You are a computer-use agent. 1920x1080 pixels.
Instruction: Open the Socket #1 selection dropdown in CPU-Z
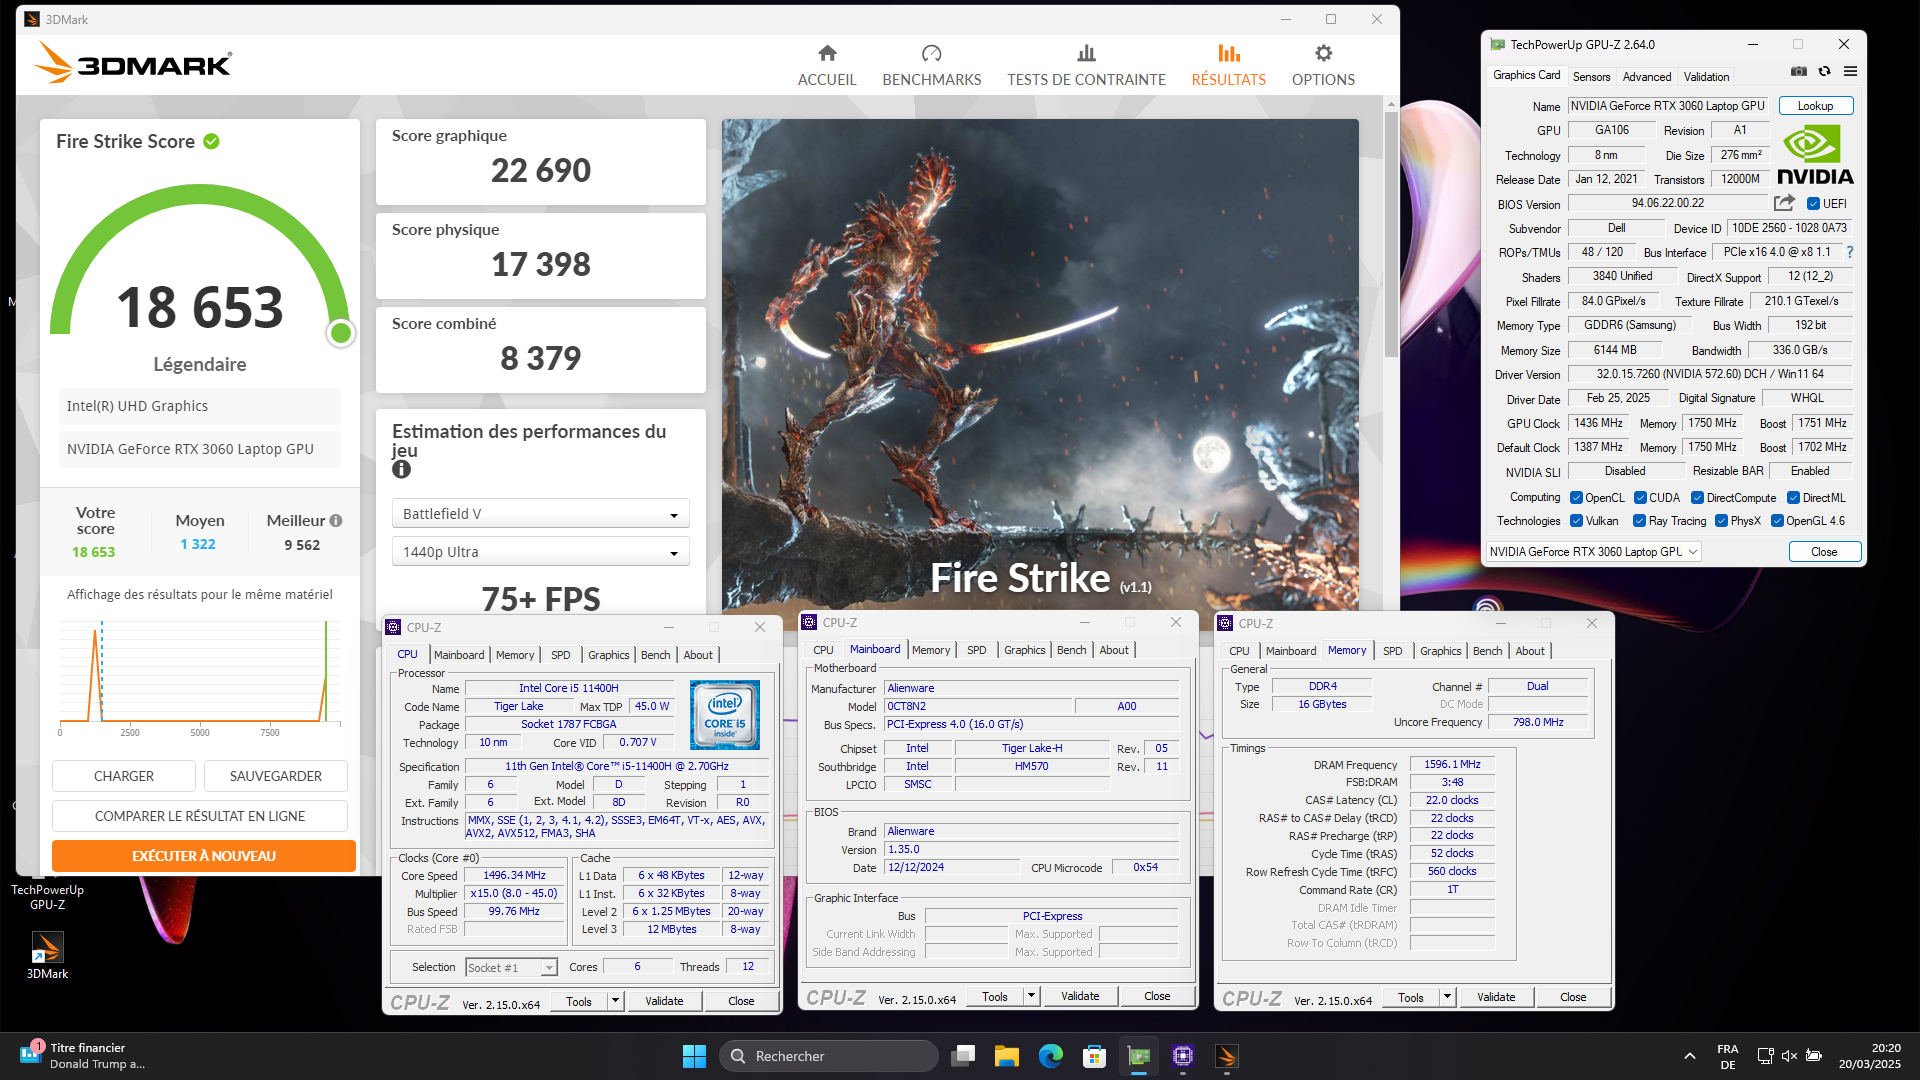point(511,968)
